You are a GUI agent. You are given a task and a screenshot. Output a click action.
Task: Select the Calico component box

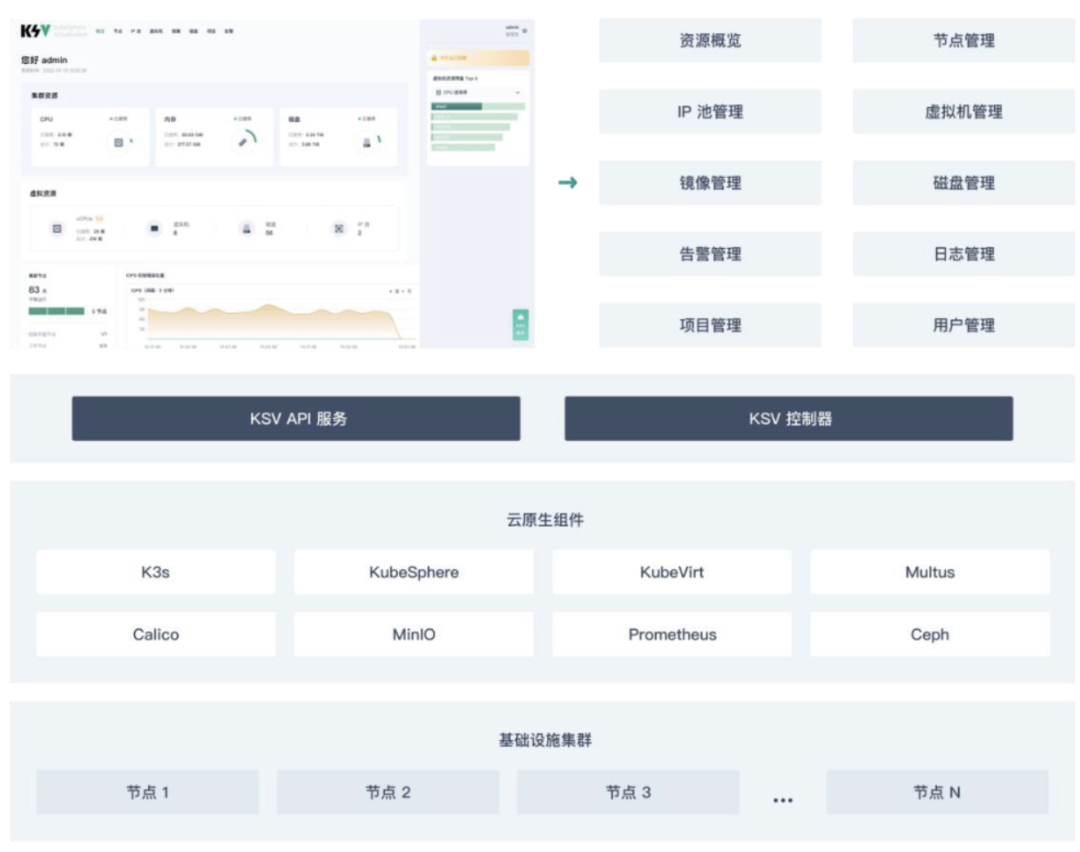[x=156, y=634]
